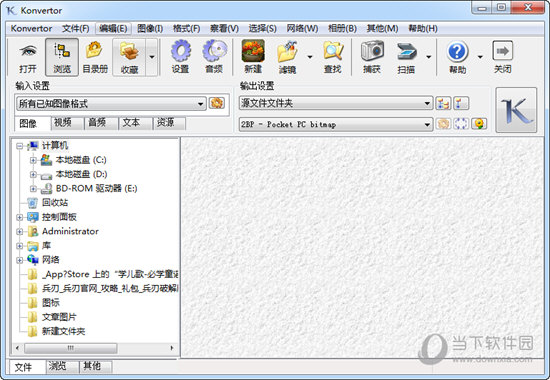Click the sunflower picture icon beside output format

(x=479, y=124)
